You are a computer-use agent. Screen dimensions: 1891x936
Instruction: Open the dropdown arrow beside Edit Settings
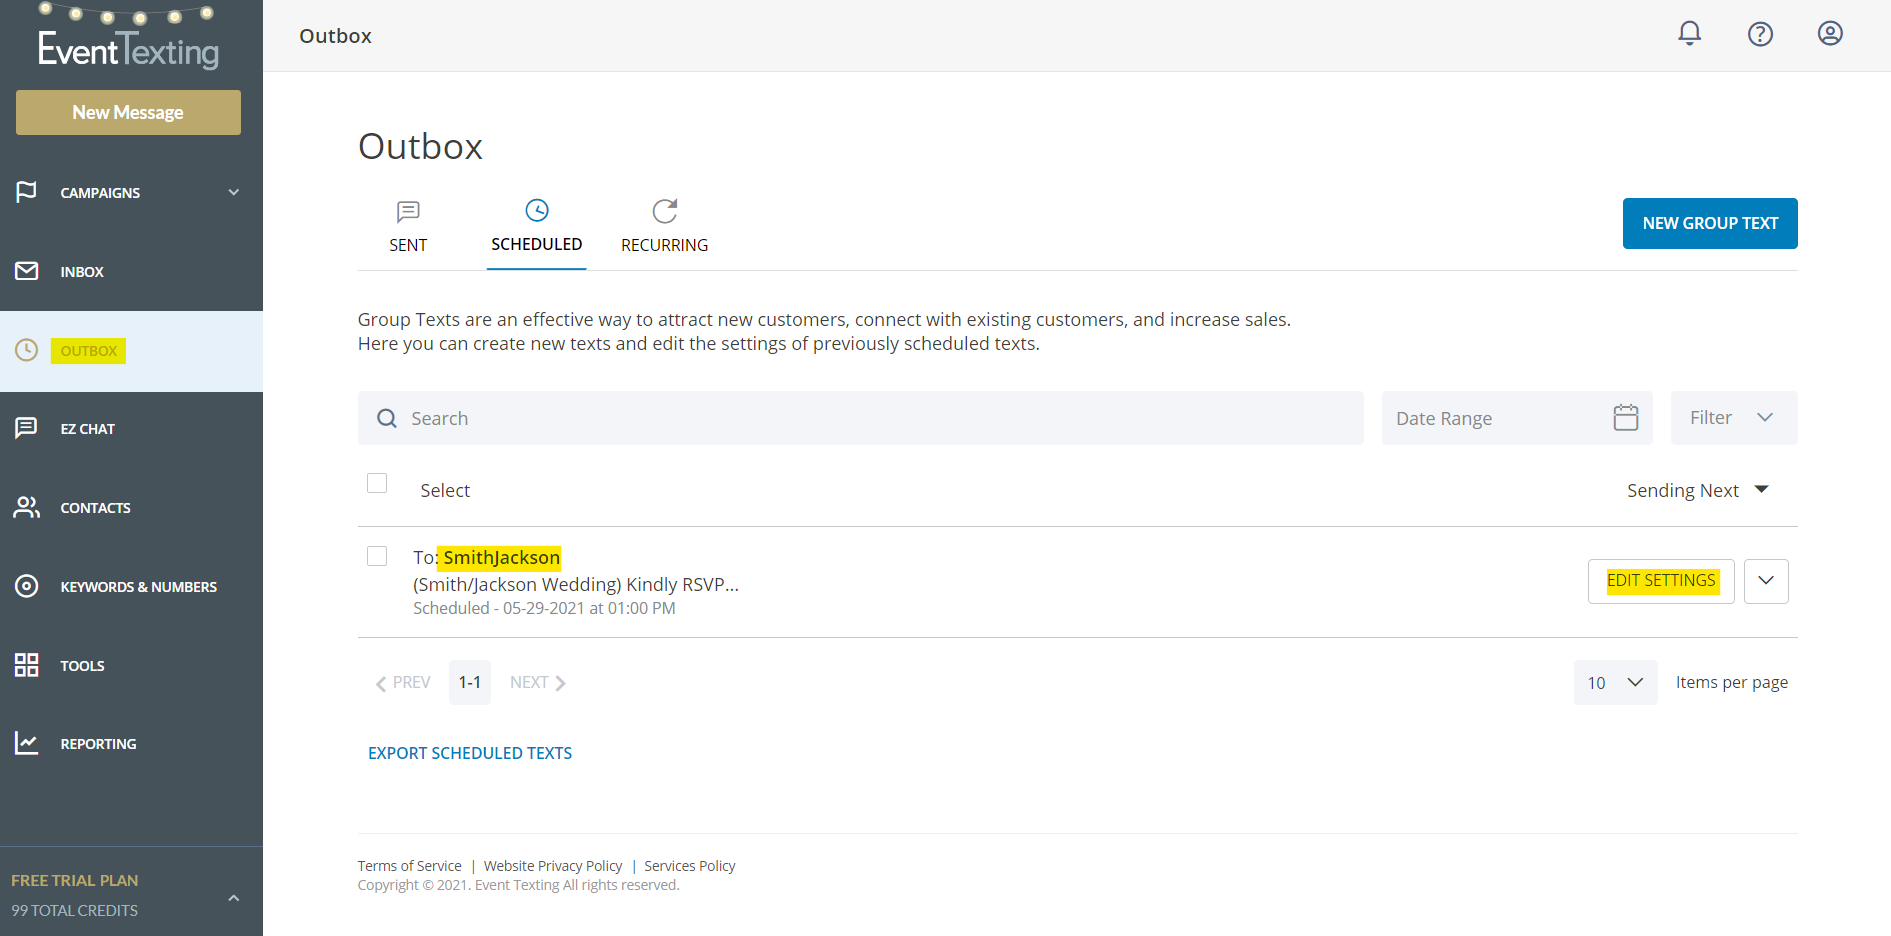tap(1766, 581)
